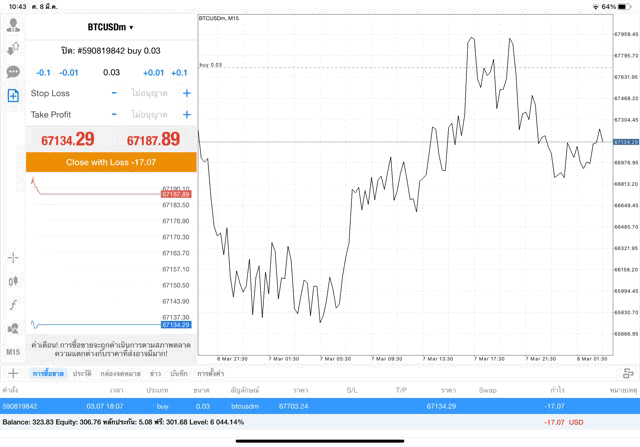Decrease volume by 0.1

click(43, 72)
